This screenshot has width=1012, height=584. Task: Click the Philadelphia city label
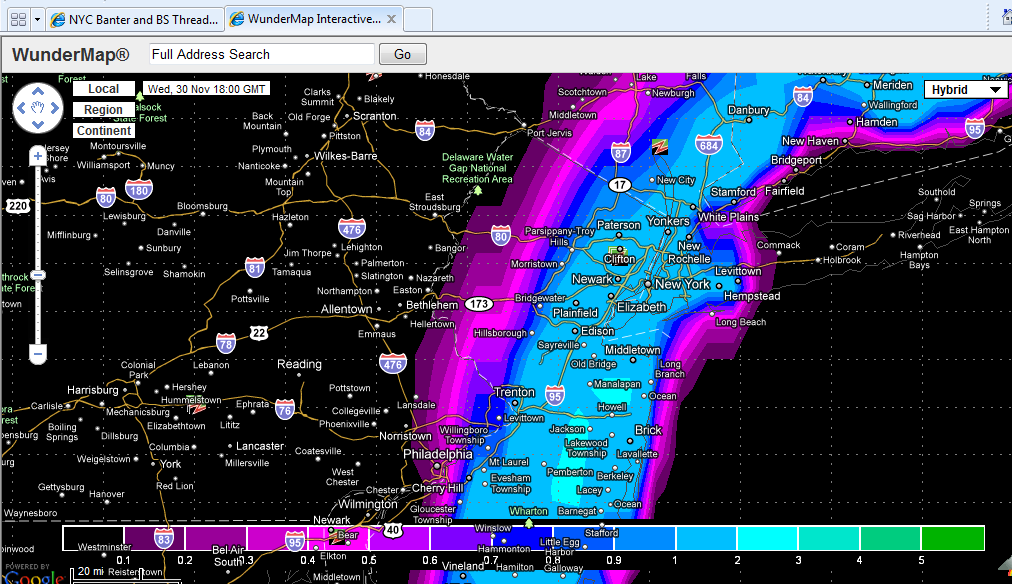click(438, 454)
